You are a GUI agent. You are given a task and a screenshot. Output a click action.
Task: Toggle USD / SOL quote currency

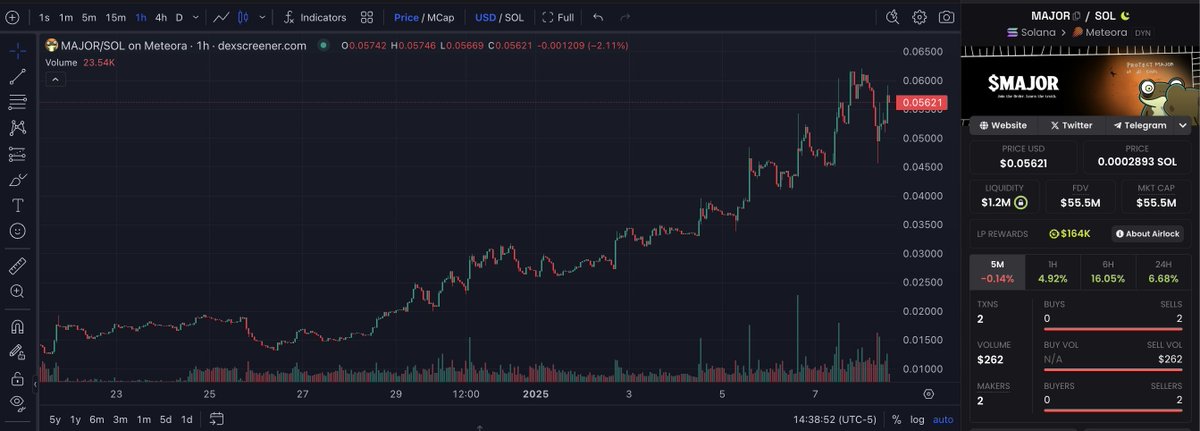tap(499, 17)
